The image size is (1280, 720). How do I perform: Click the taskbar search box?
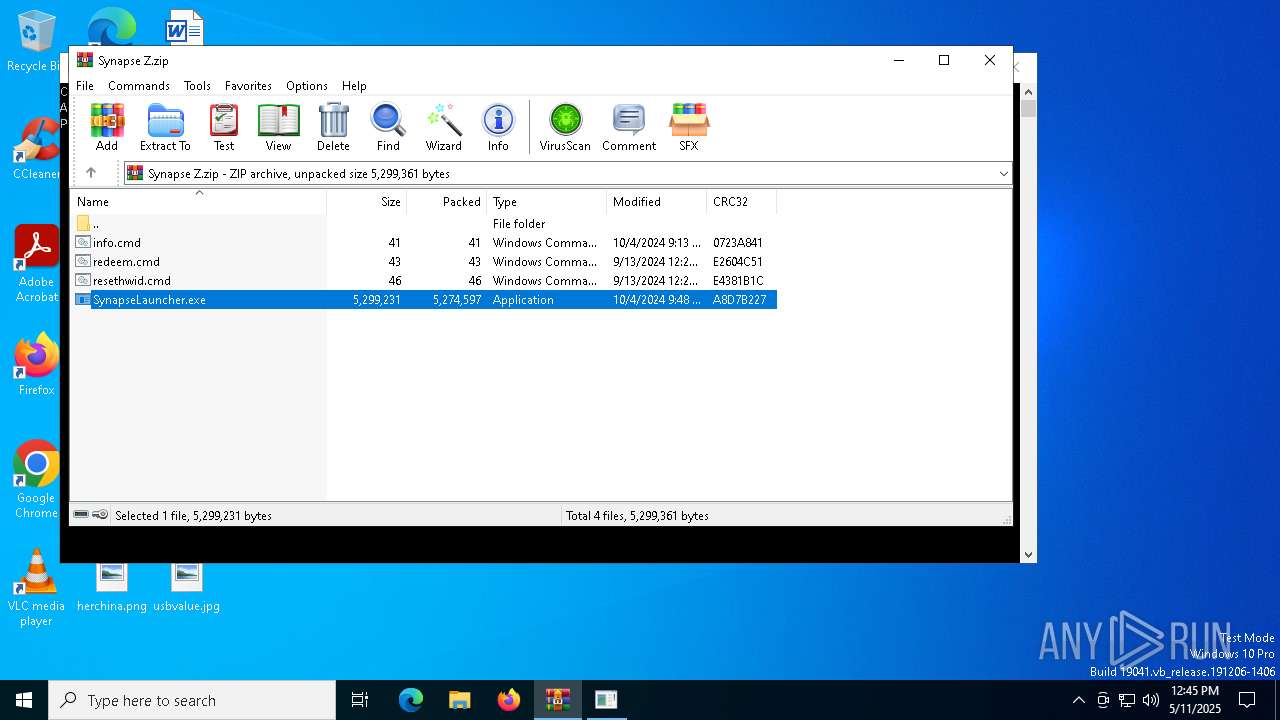pos(192,700)
